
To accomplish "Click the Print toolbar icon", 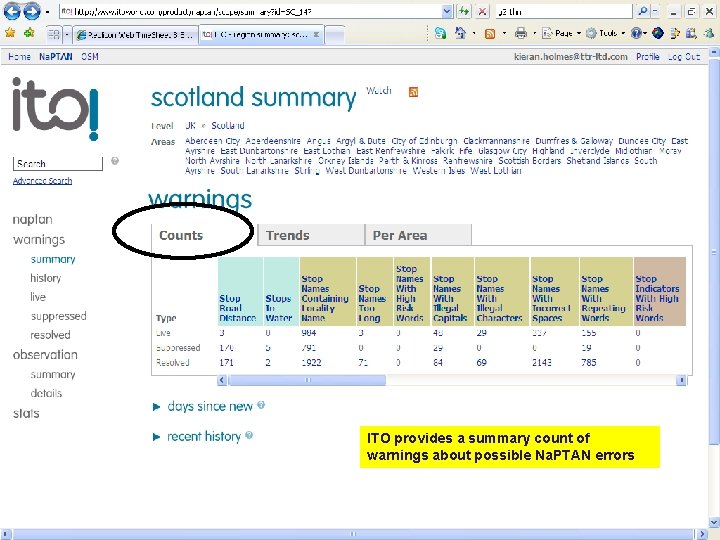I will coord(521,33).
